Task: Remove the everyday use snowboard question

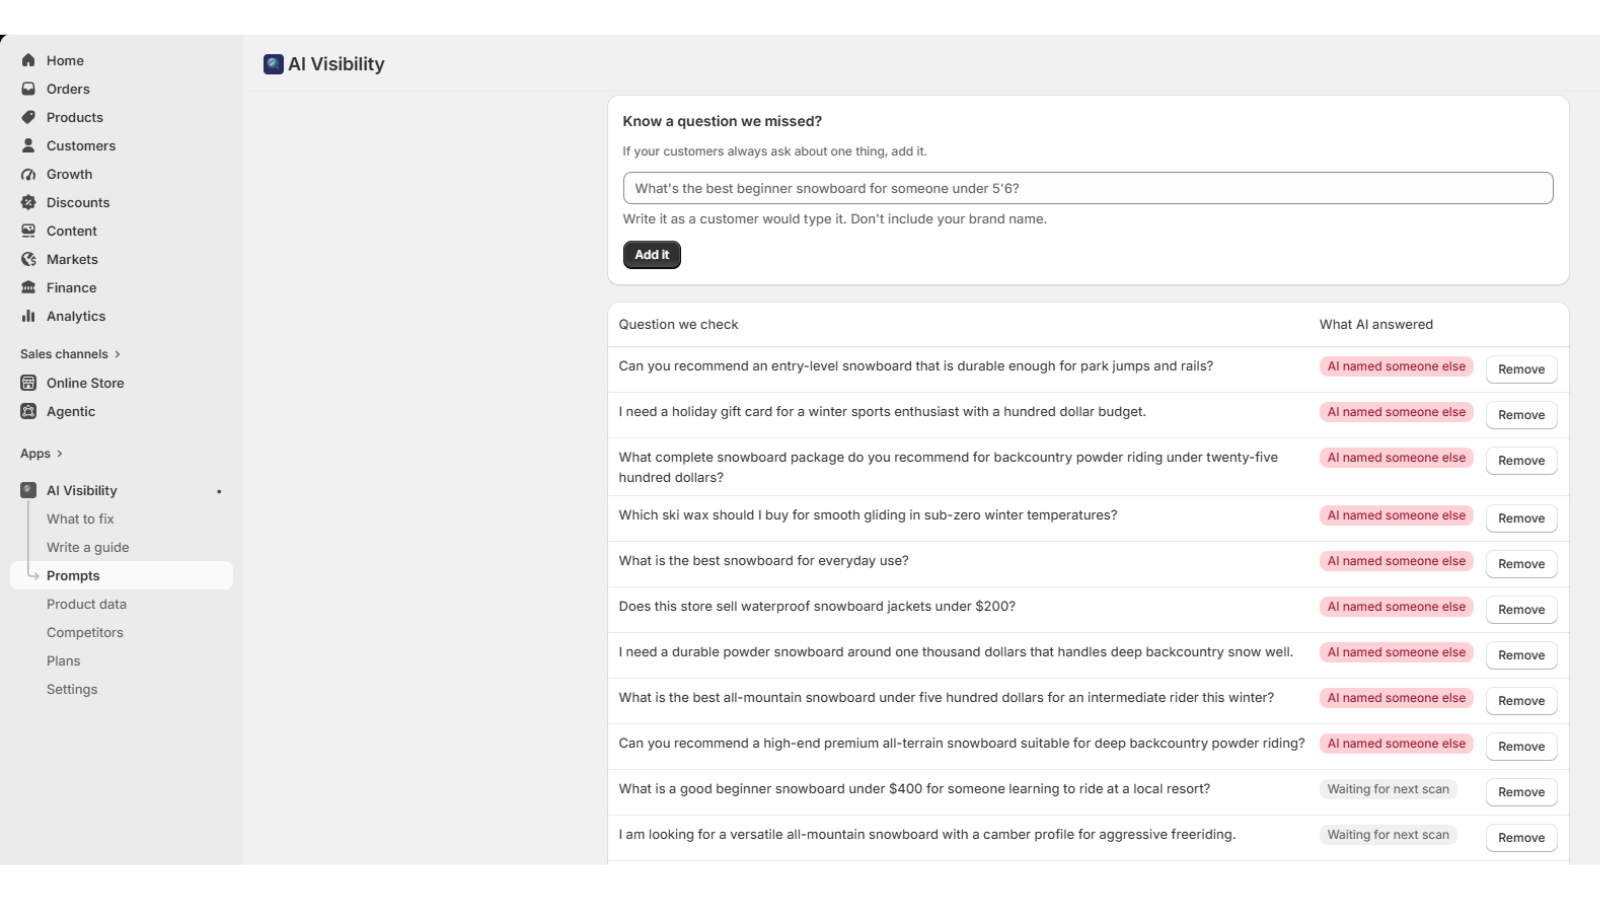Action: pyautogui.click(x=1521, y=564)
